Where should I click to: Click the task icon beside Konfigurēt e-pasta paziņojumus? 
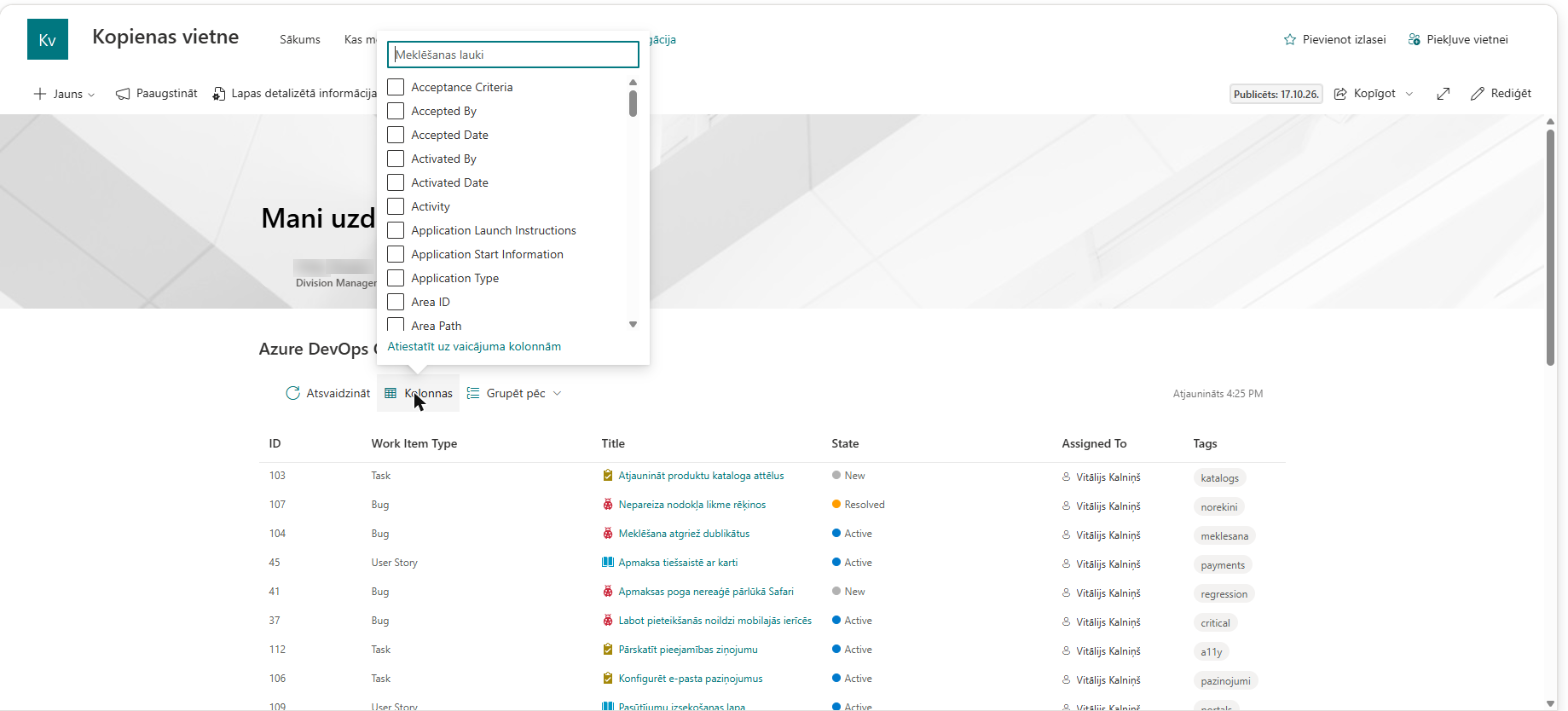[x=607, y=679]
